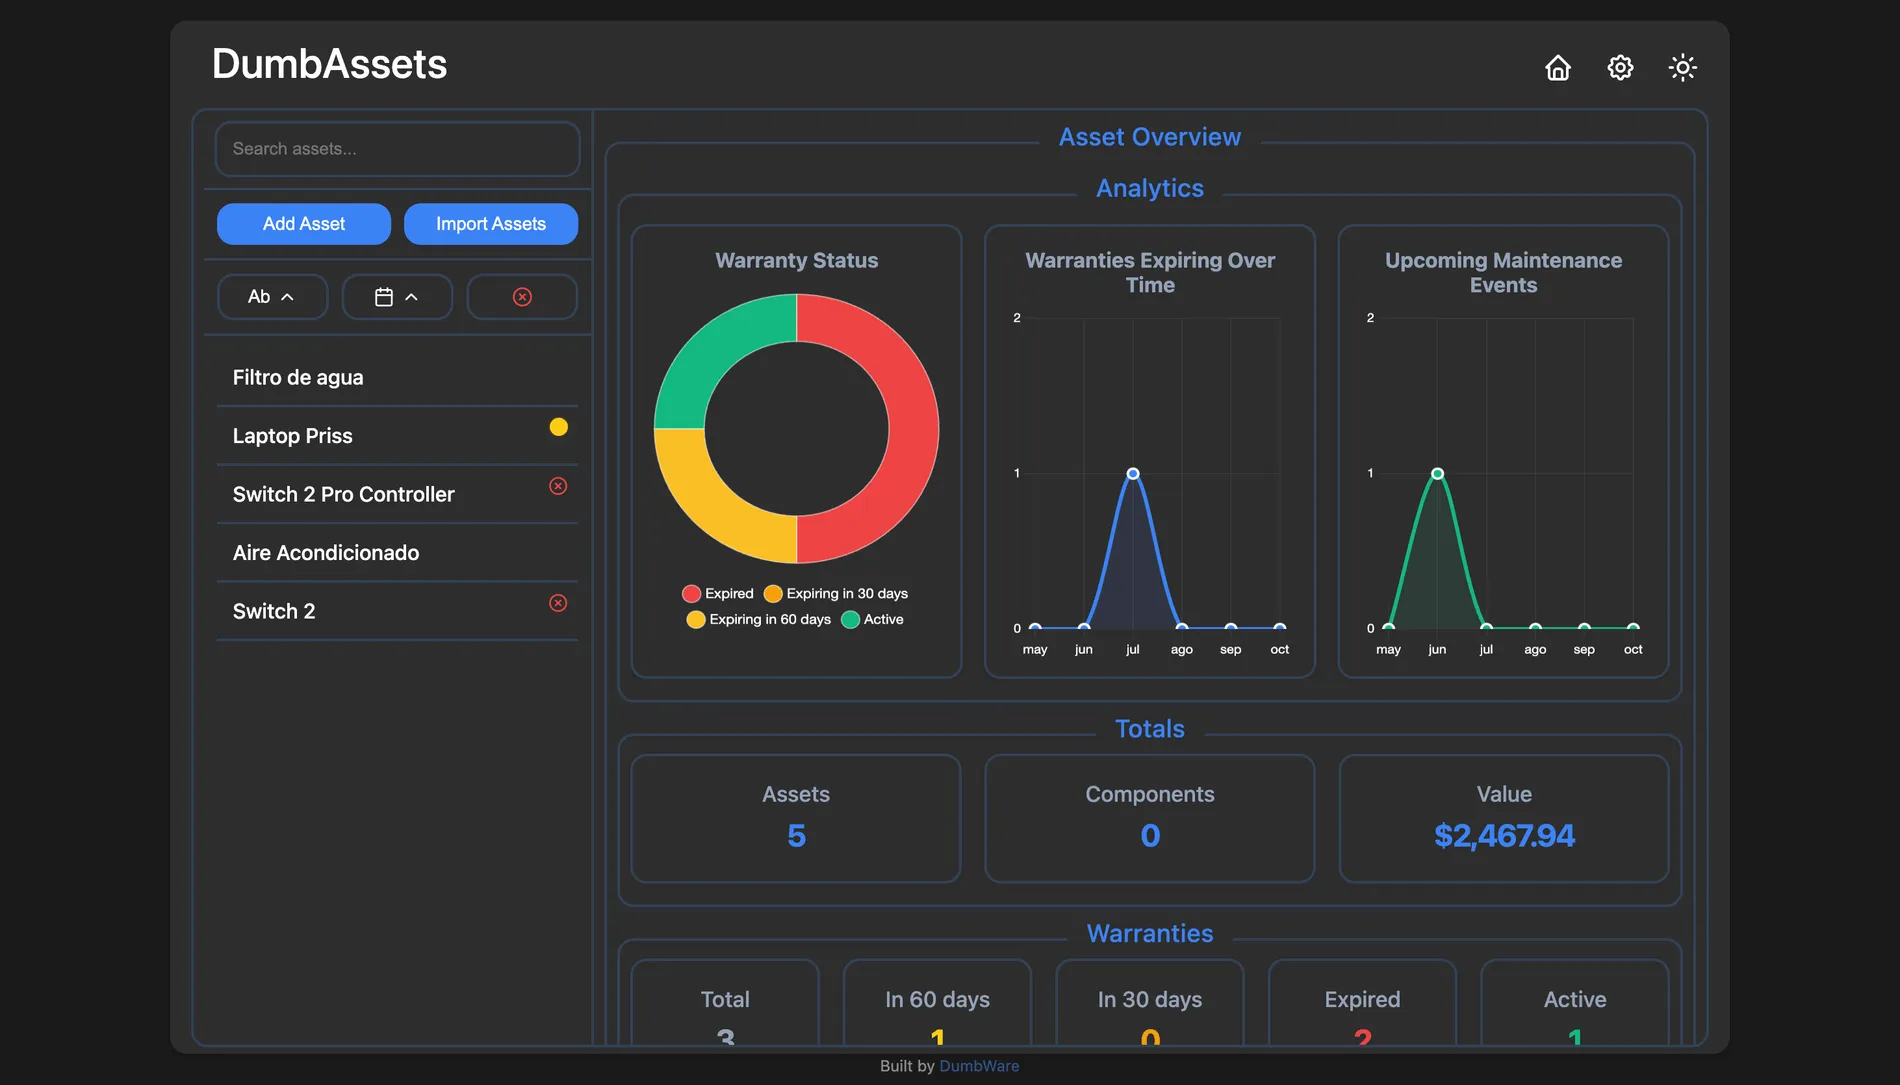Viewport: 1900px width, 1085px height.
Task: Toggle the Expired legend item
Action: click(718, 594)
